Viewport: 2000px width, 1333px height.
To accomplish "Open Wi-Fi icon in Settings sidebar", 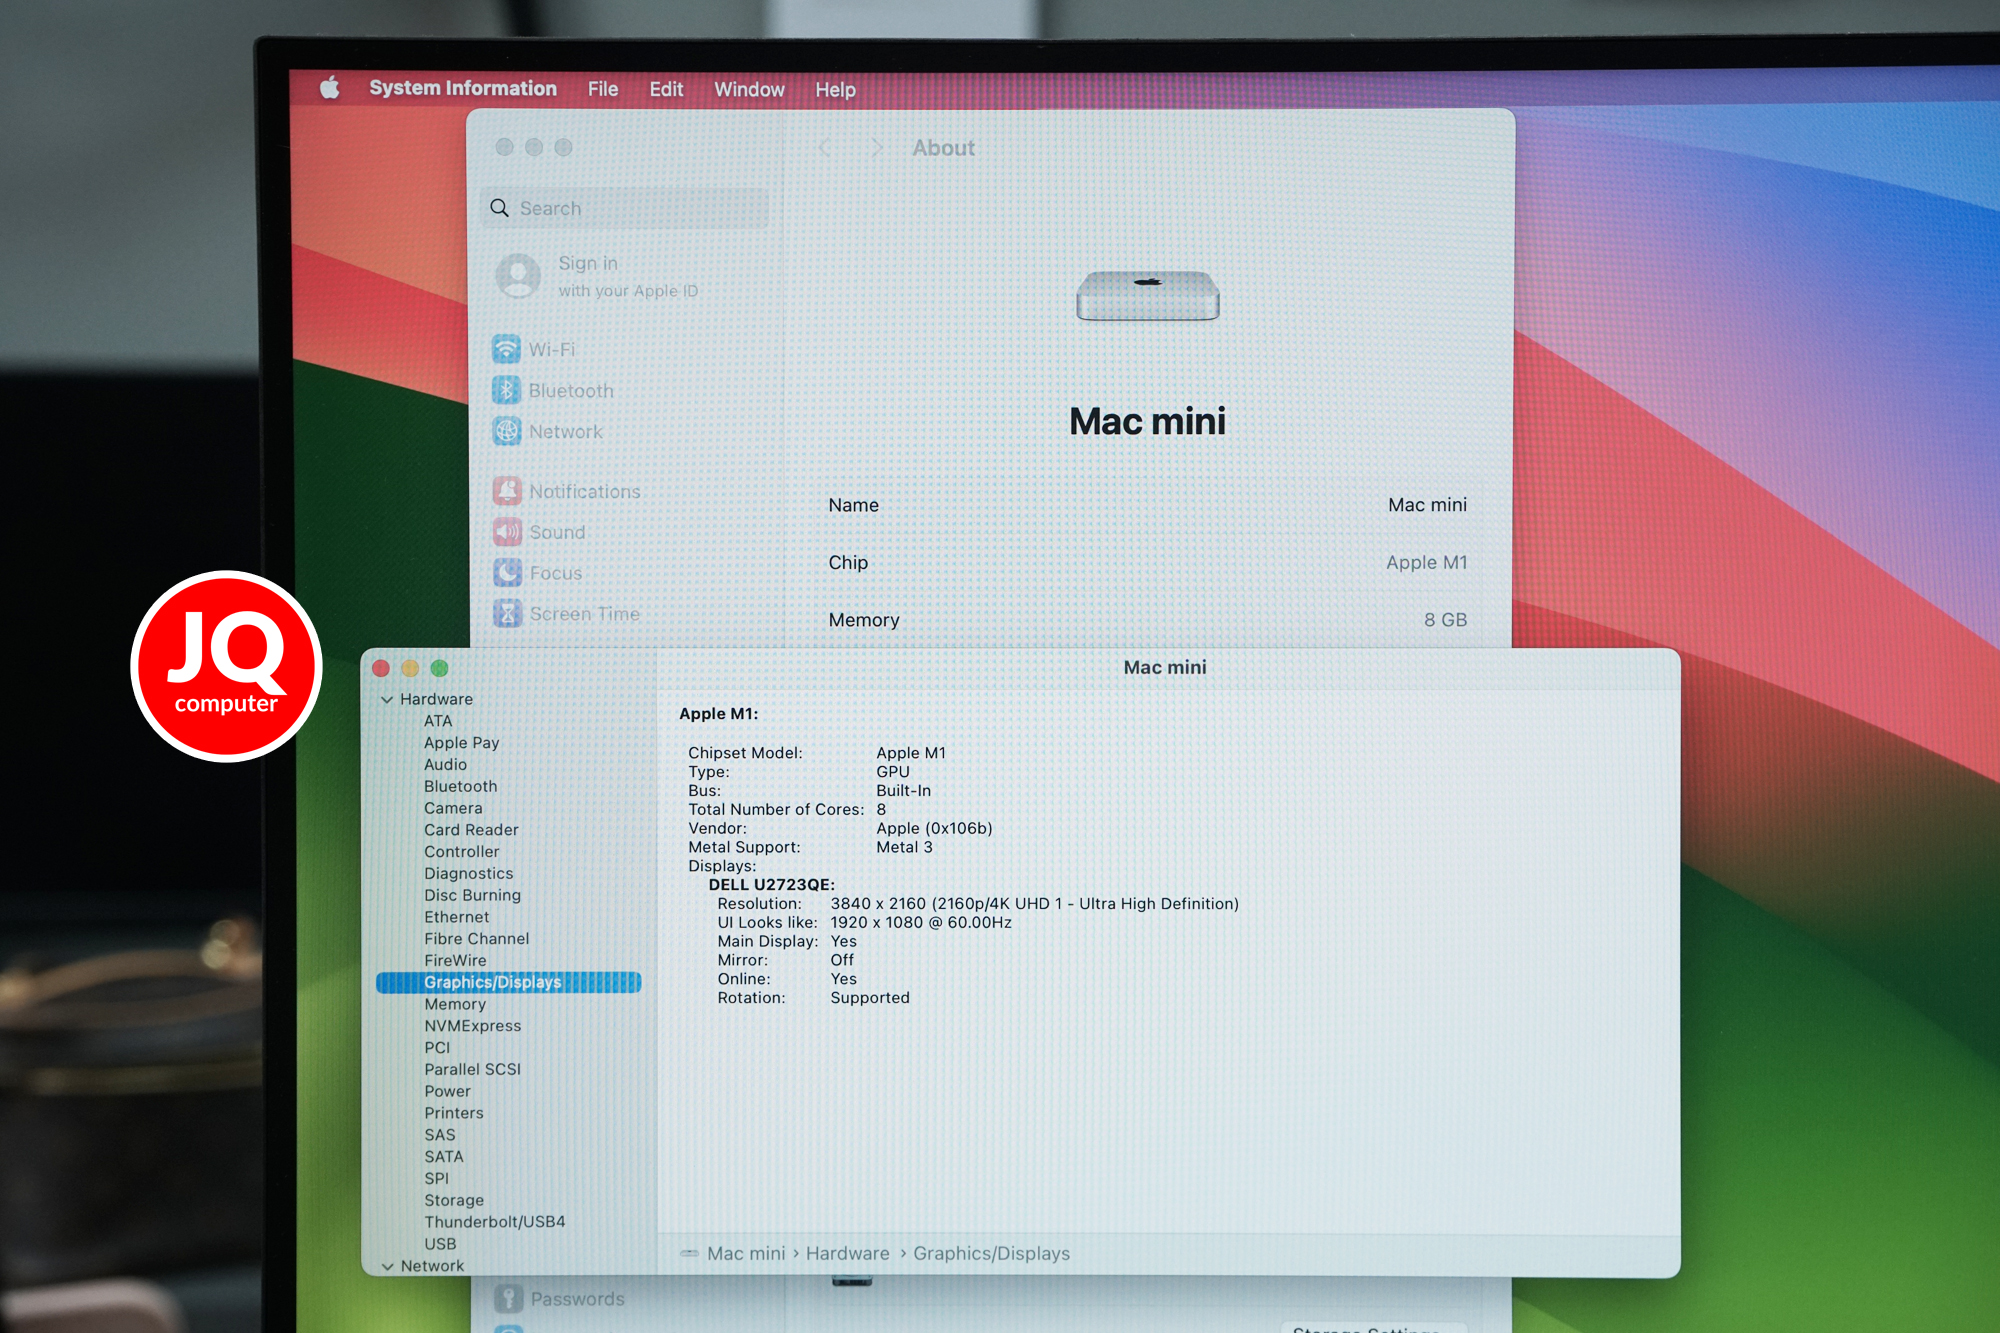I will tap(506, 349).
